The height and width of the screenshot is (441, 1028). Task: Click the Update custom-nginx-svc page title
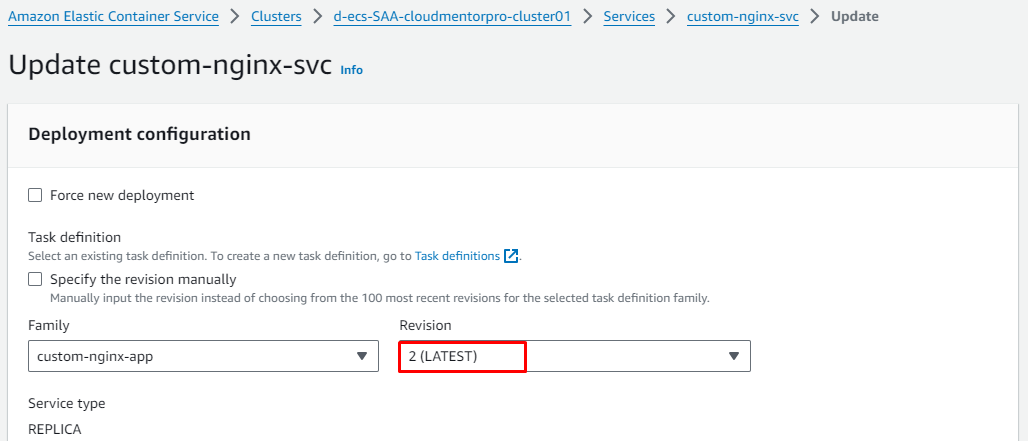[x=170, y=65]
